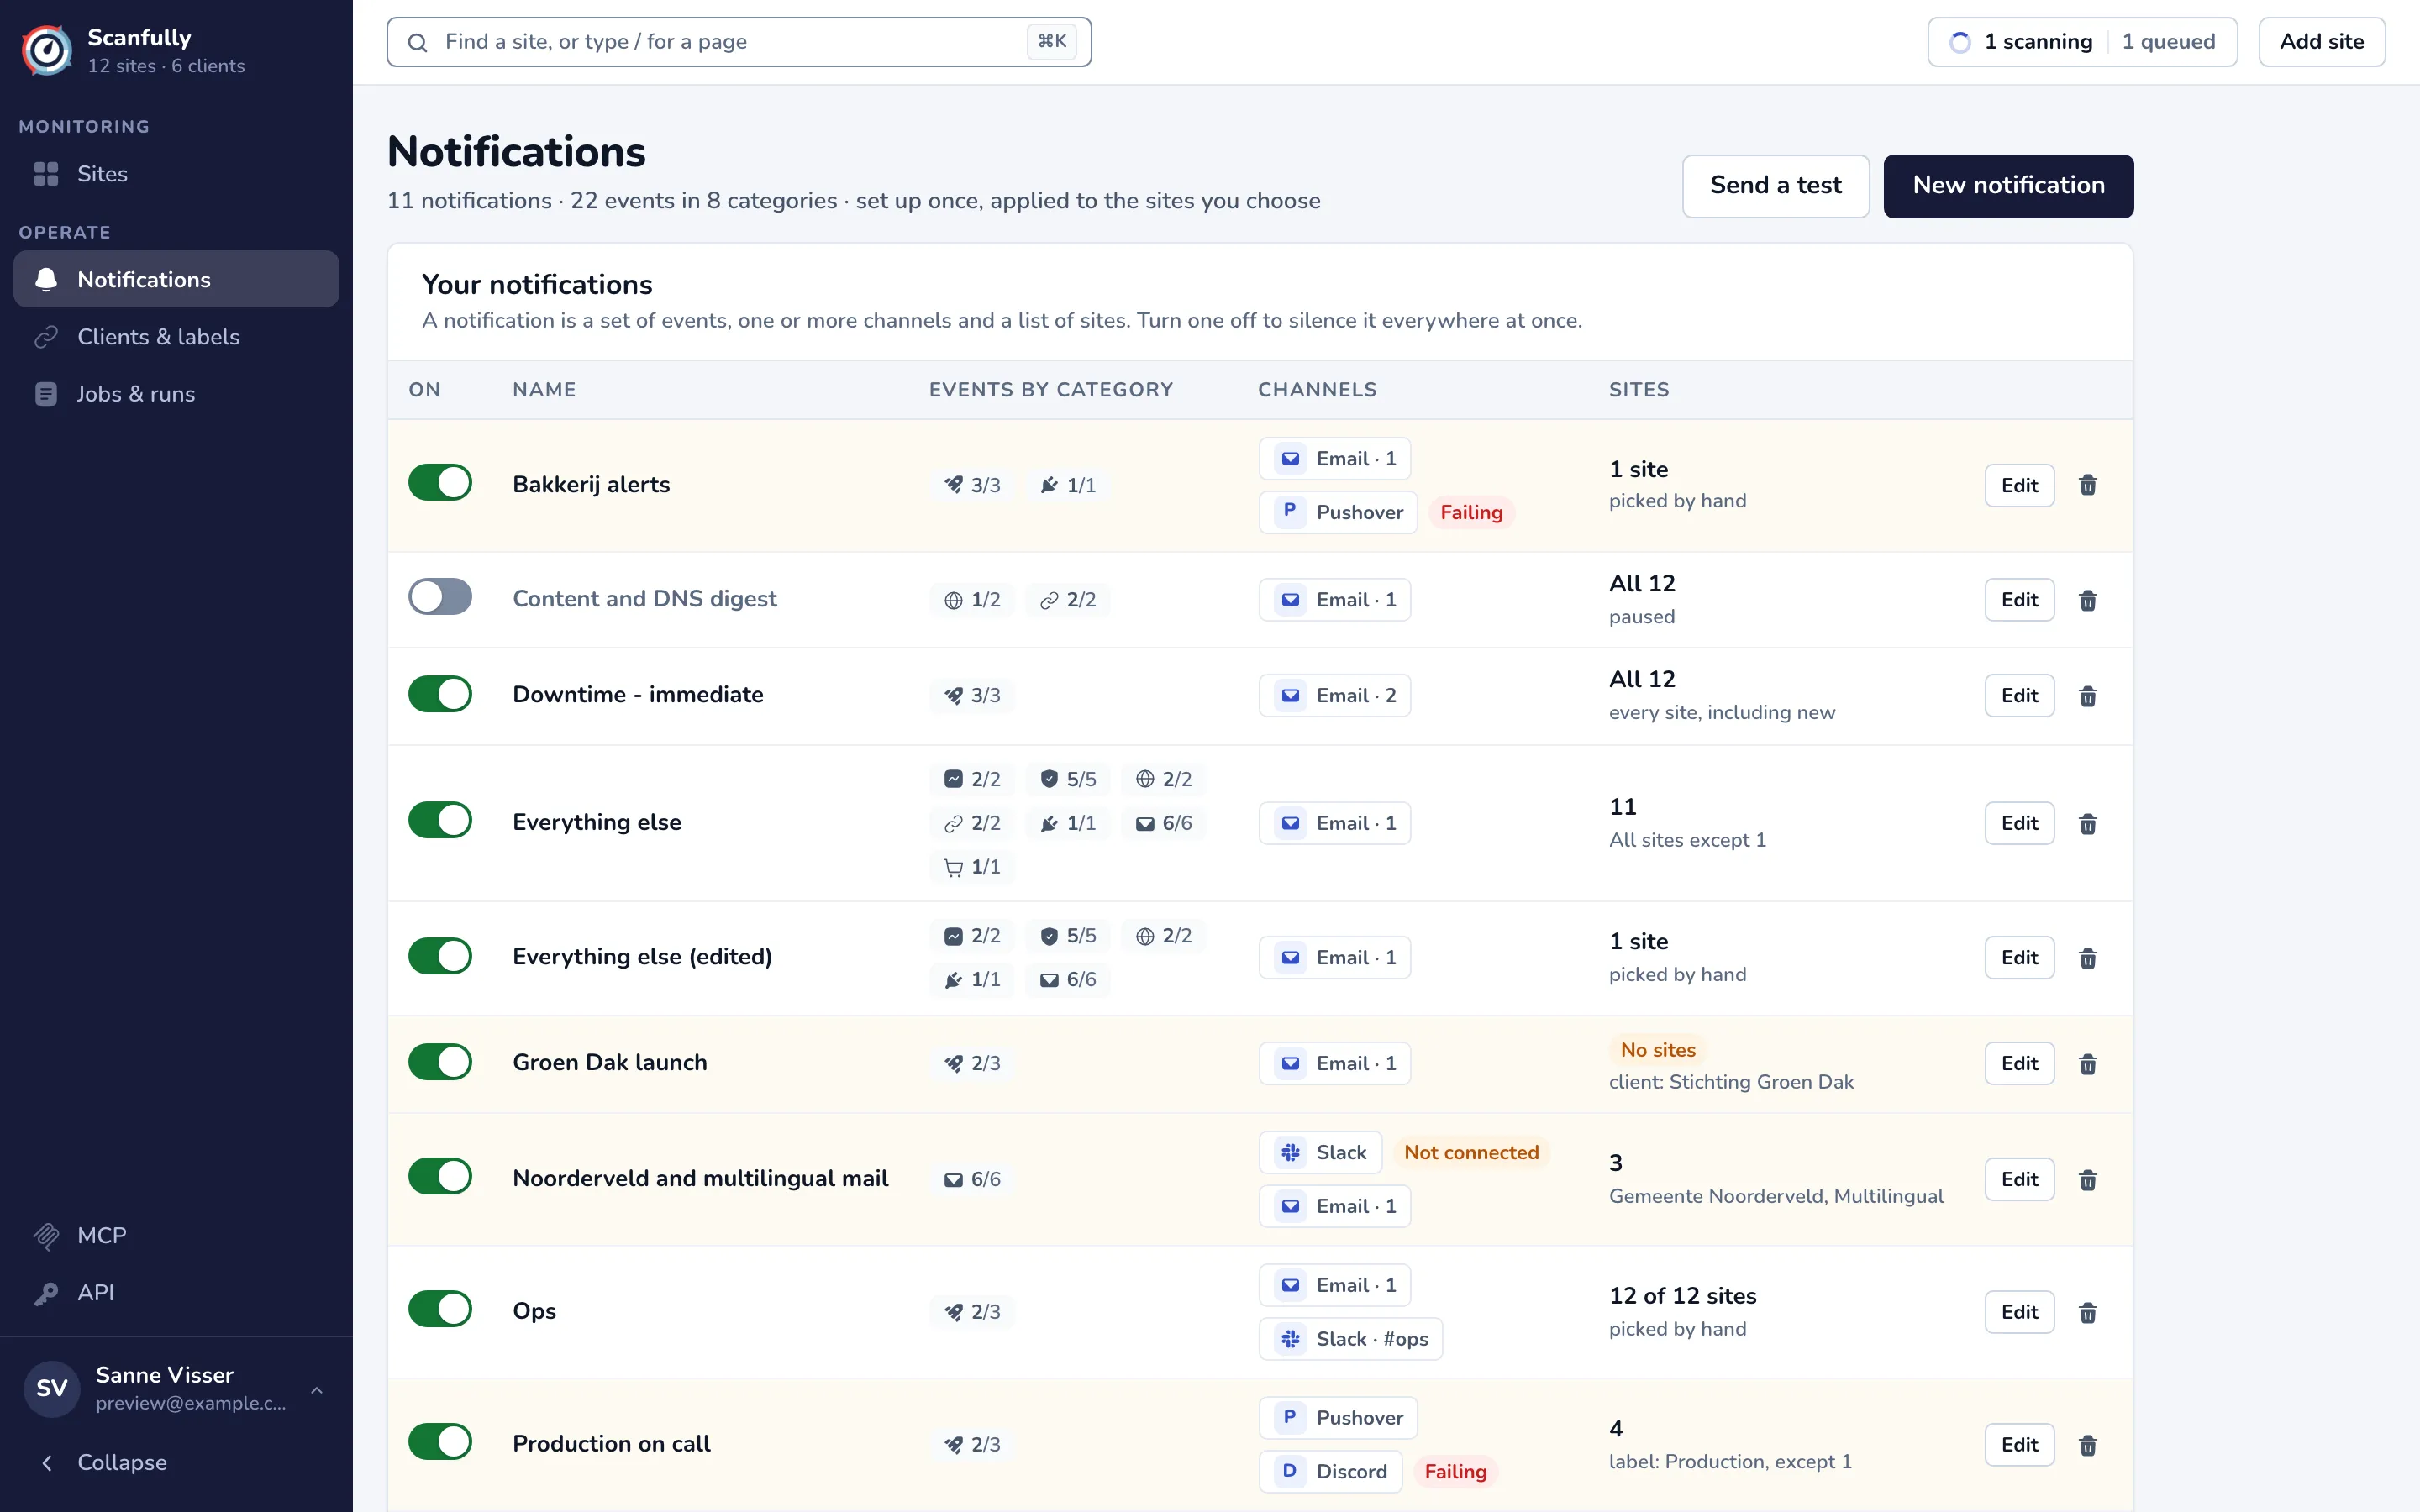The image size is (2420, 1512).
Task: Toggle off Groen Dak launch
Action: 440,1061
